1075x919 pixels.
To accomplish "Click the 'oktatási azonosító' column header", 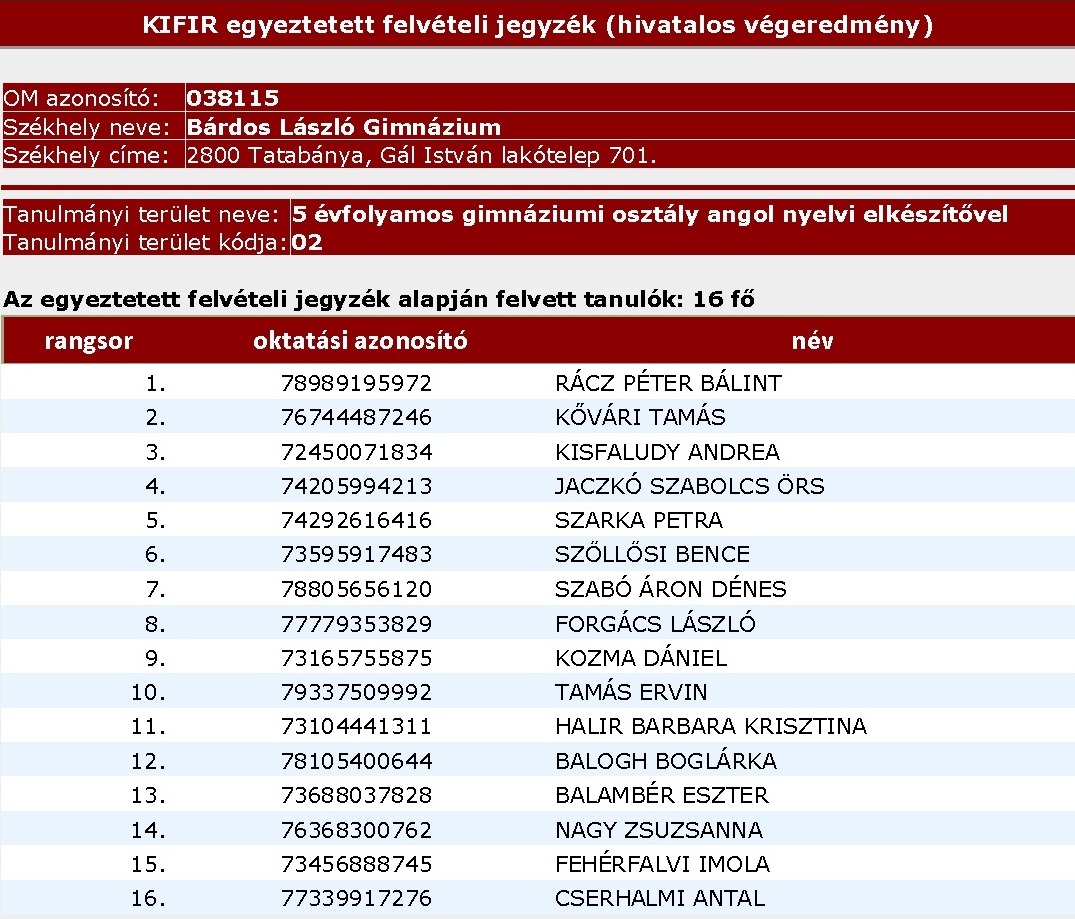I will 360,341.
